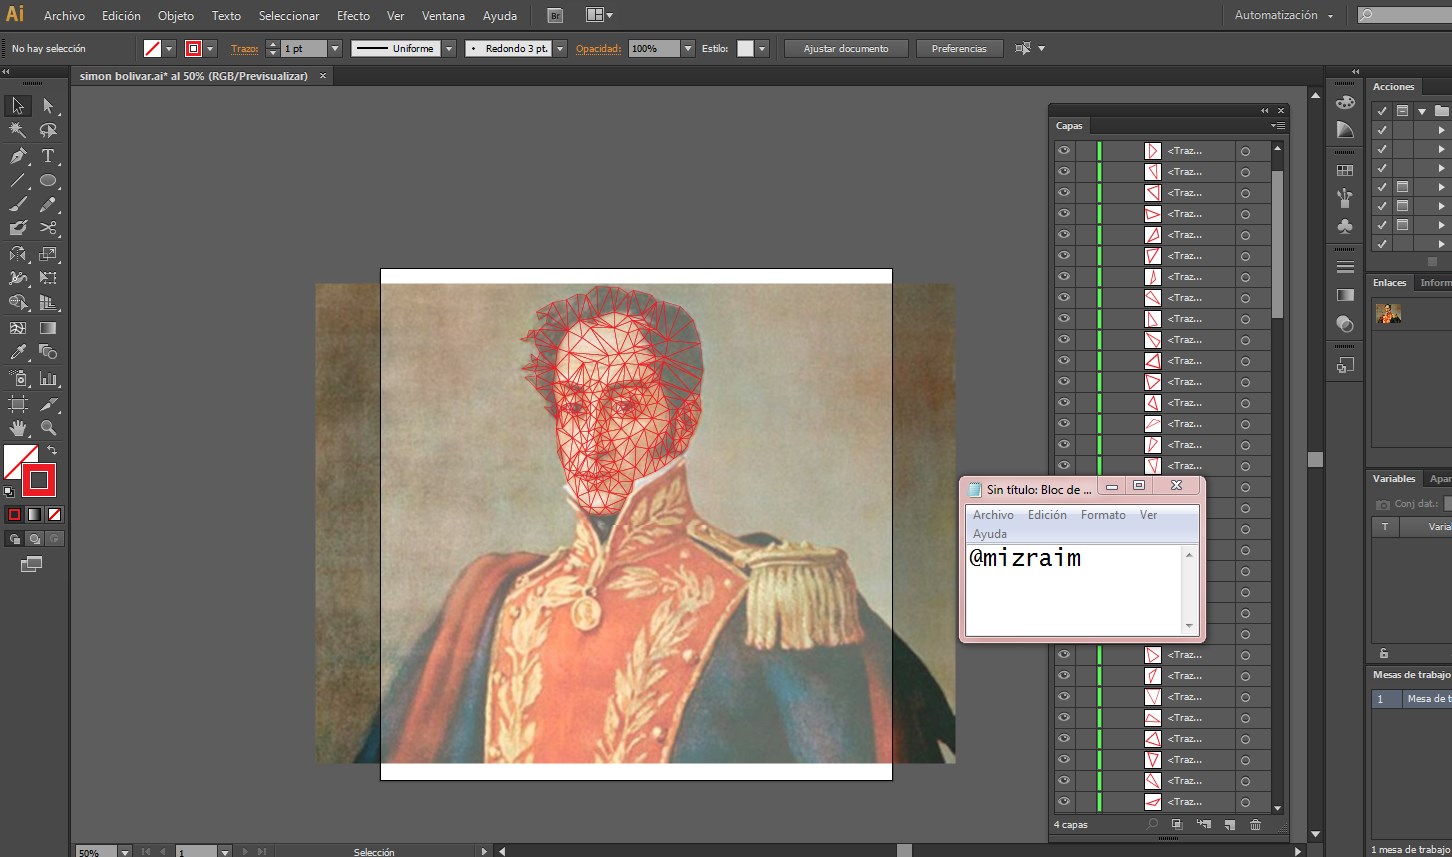The image size is (1452, 857).
Task: Create new layer via Capas panel icon
Action: (x=1229, y=825)
